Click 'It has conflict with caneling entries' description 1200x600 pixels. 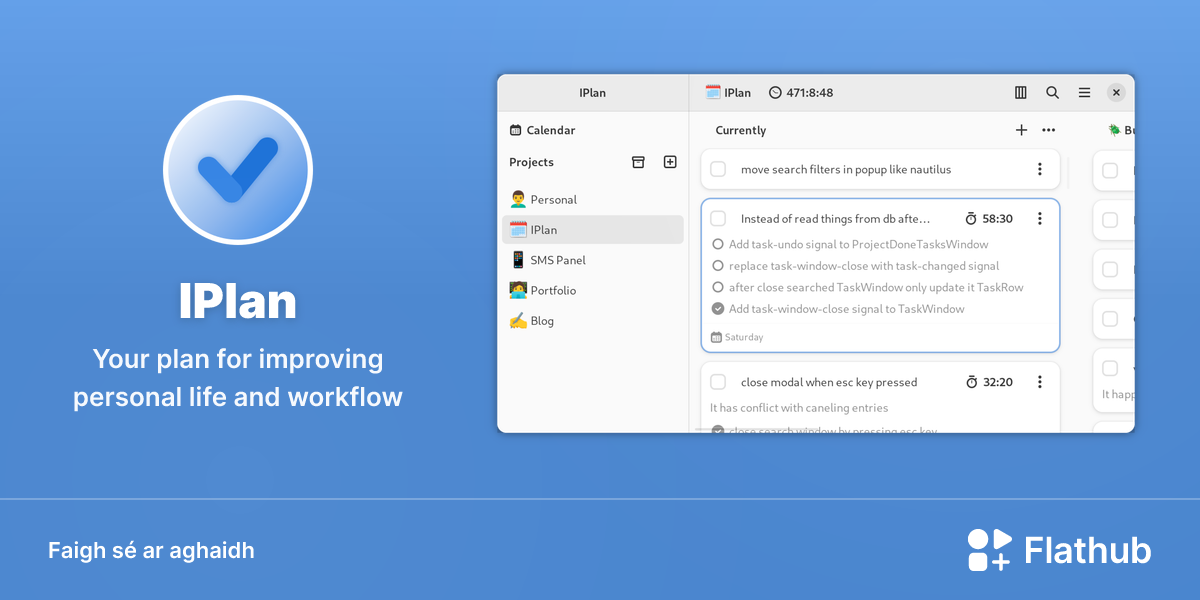pyautogui.click(x=799, y=408)
